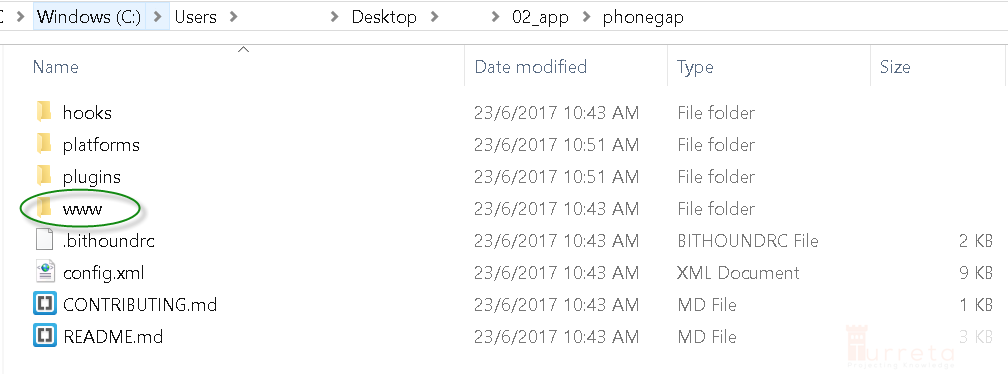This screenshot has width=1008, height=374.
Task: Sort files by Name column header
Action: pos(55,67)
